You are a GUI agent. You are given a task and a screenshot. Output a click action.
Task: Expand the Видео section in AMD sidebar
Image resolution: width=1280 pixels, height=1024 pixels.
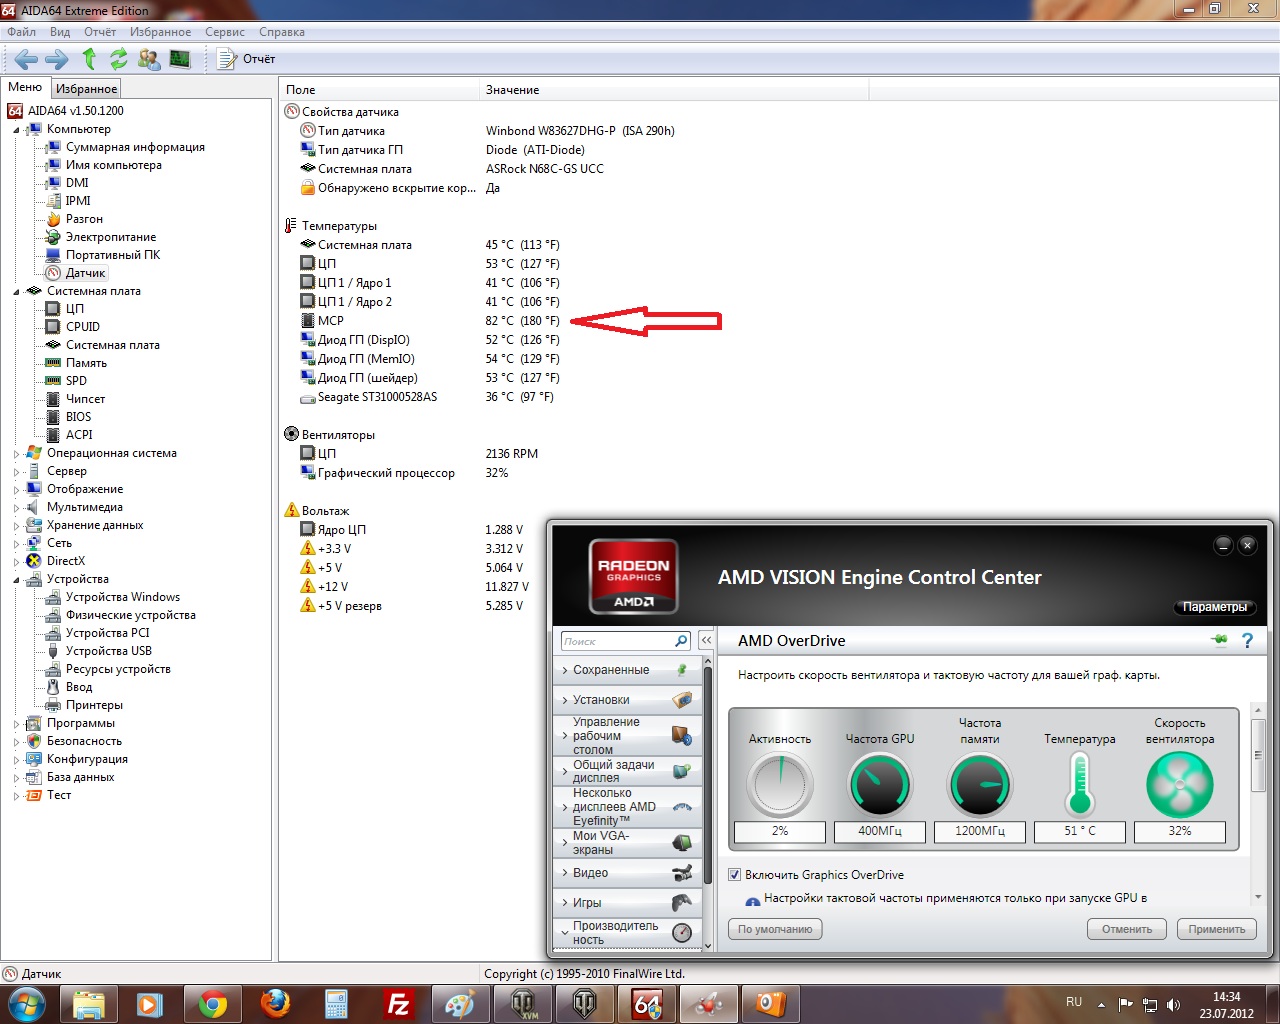tap(626, 873)
